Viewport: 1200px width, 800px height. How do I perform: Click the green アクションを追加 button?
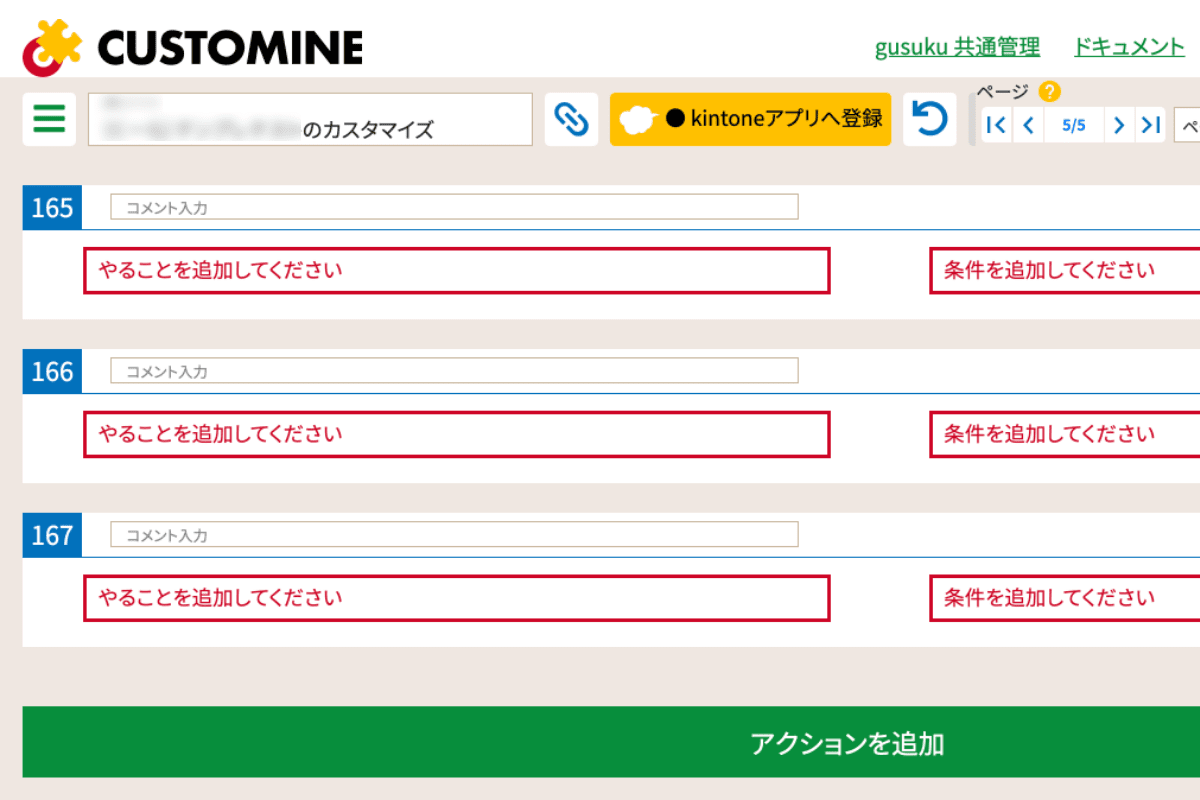848,742
